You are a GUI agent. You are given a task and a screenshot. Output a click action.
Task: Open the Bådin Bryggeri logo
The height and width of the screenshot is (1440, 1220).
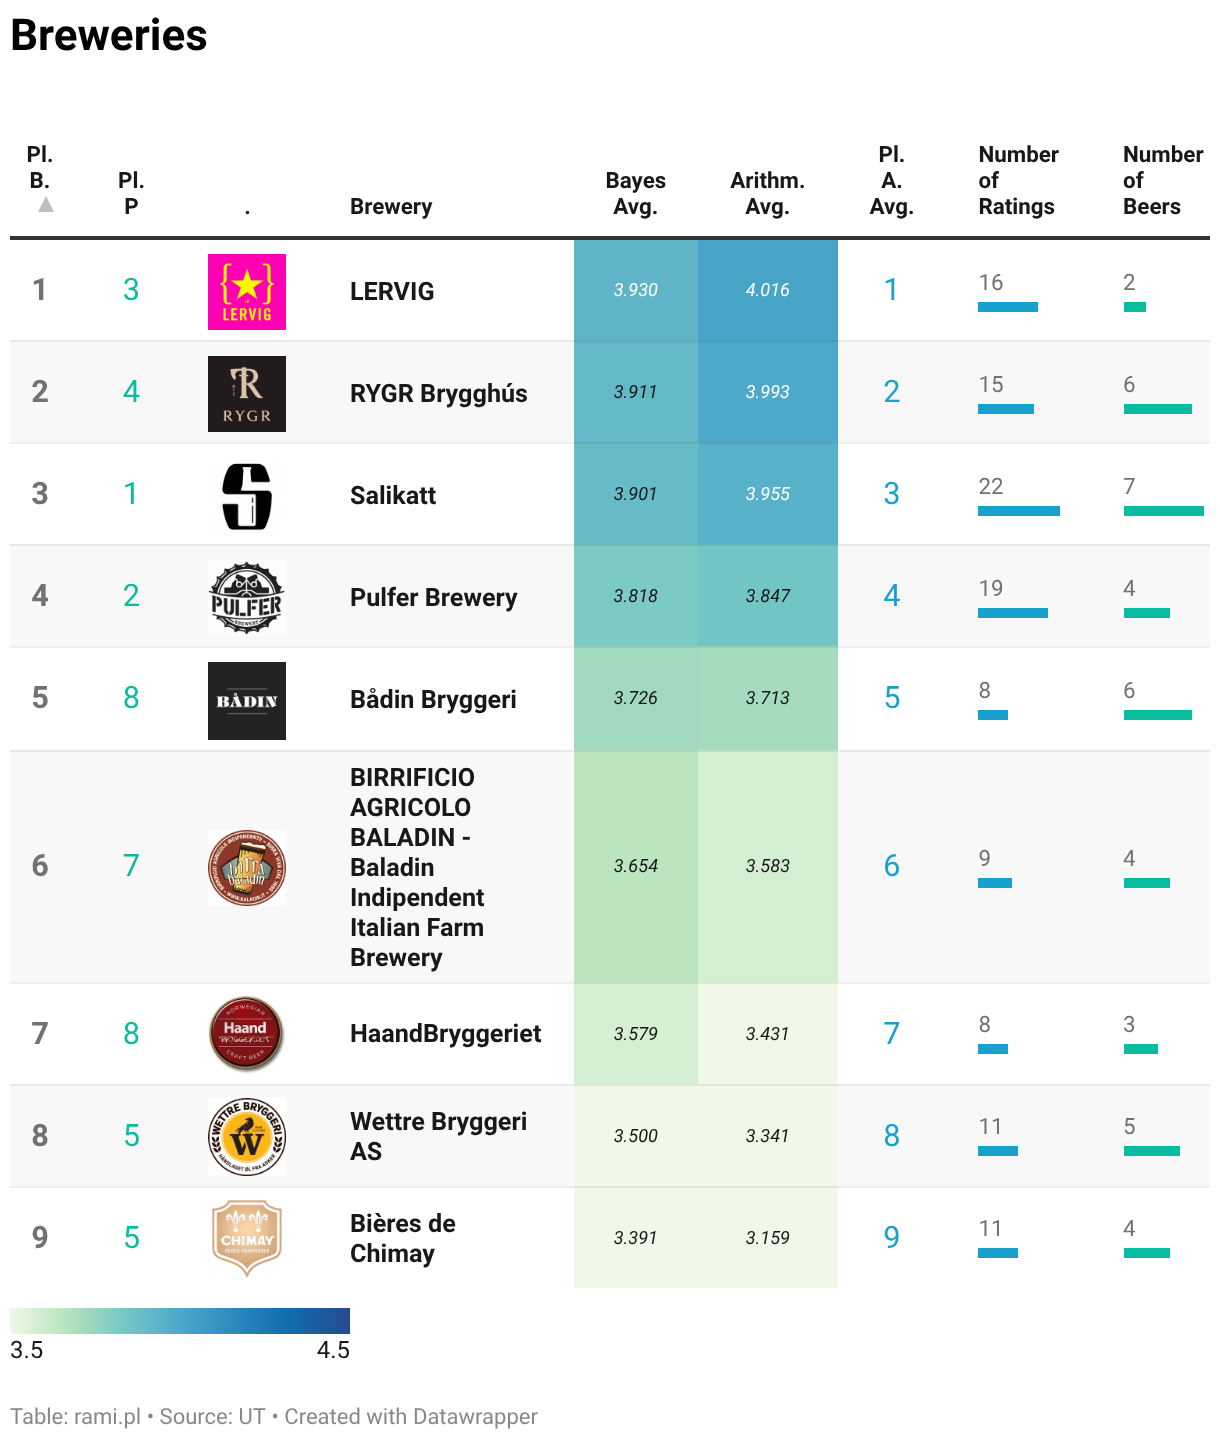[x=247, y=701]
